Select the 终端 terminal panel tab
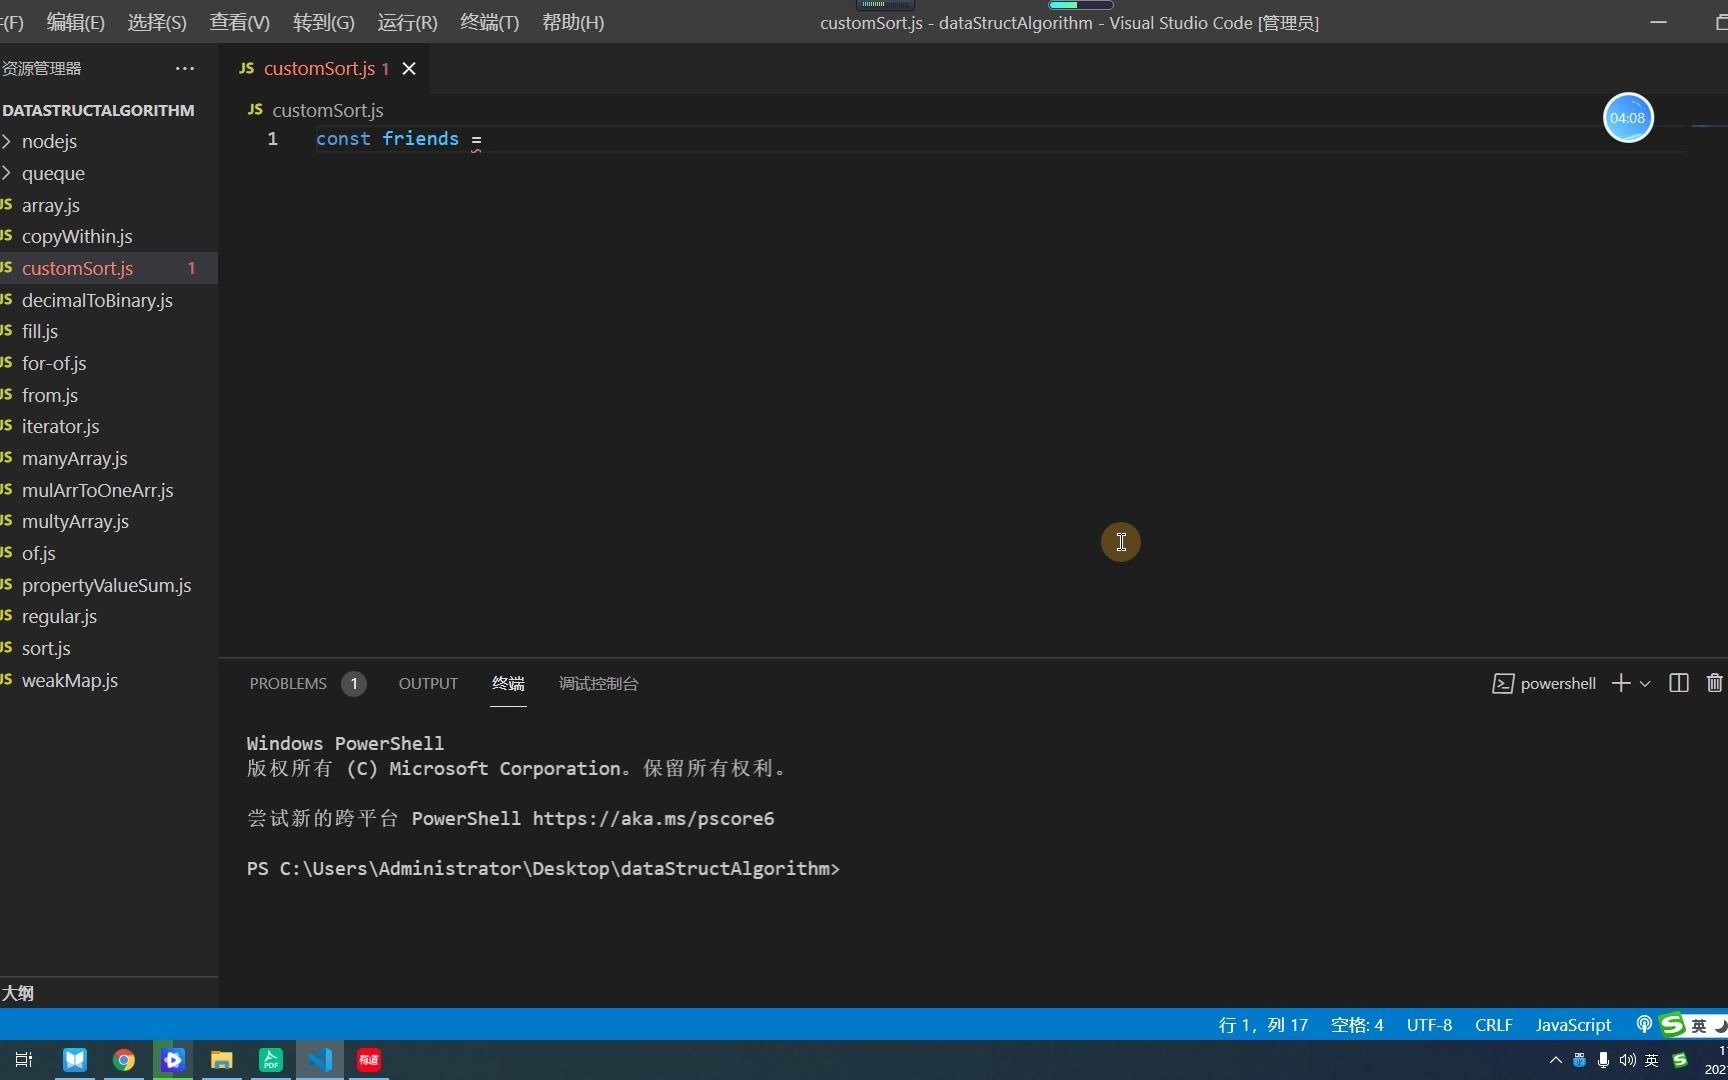The image size is (1728, 1080). [x=508, y=683]
